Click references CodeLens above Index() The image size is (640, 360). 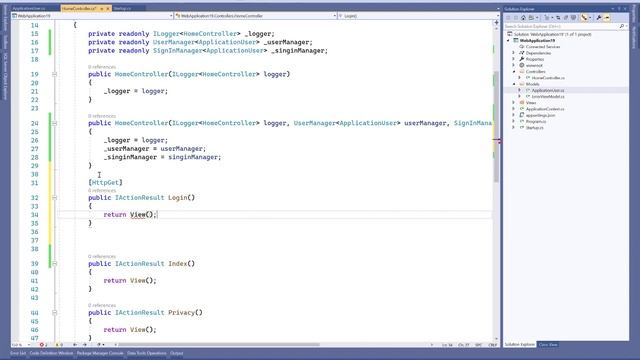point(102,257)
